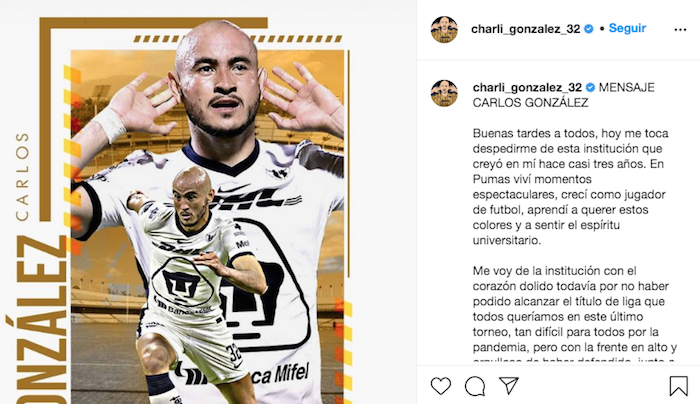
Task: Open comments via the speech bubble icon
Action: [x=475, y=386]
